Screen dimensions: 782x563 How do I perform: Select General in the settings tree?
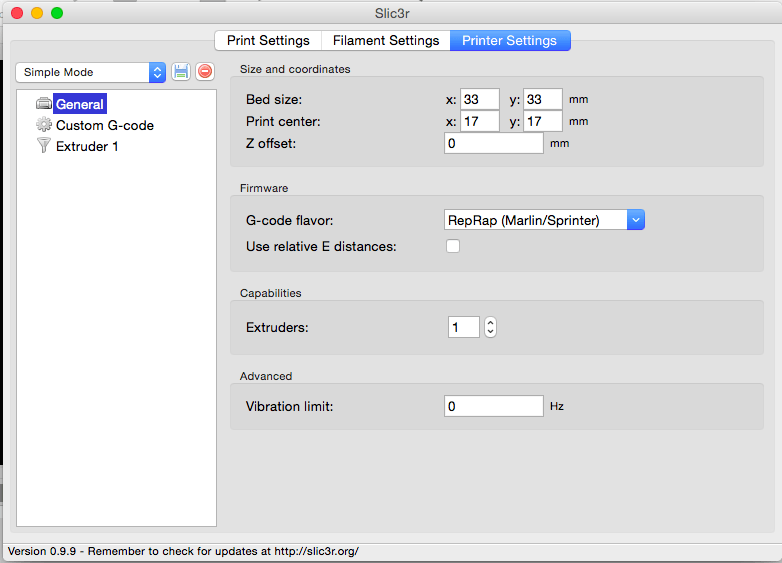coord(80,104)
